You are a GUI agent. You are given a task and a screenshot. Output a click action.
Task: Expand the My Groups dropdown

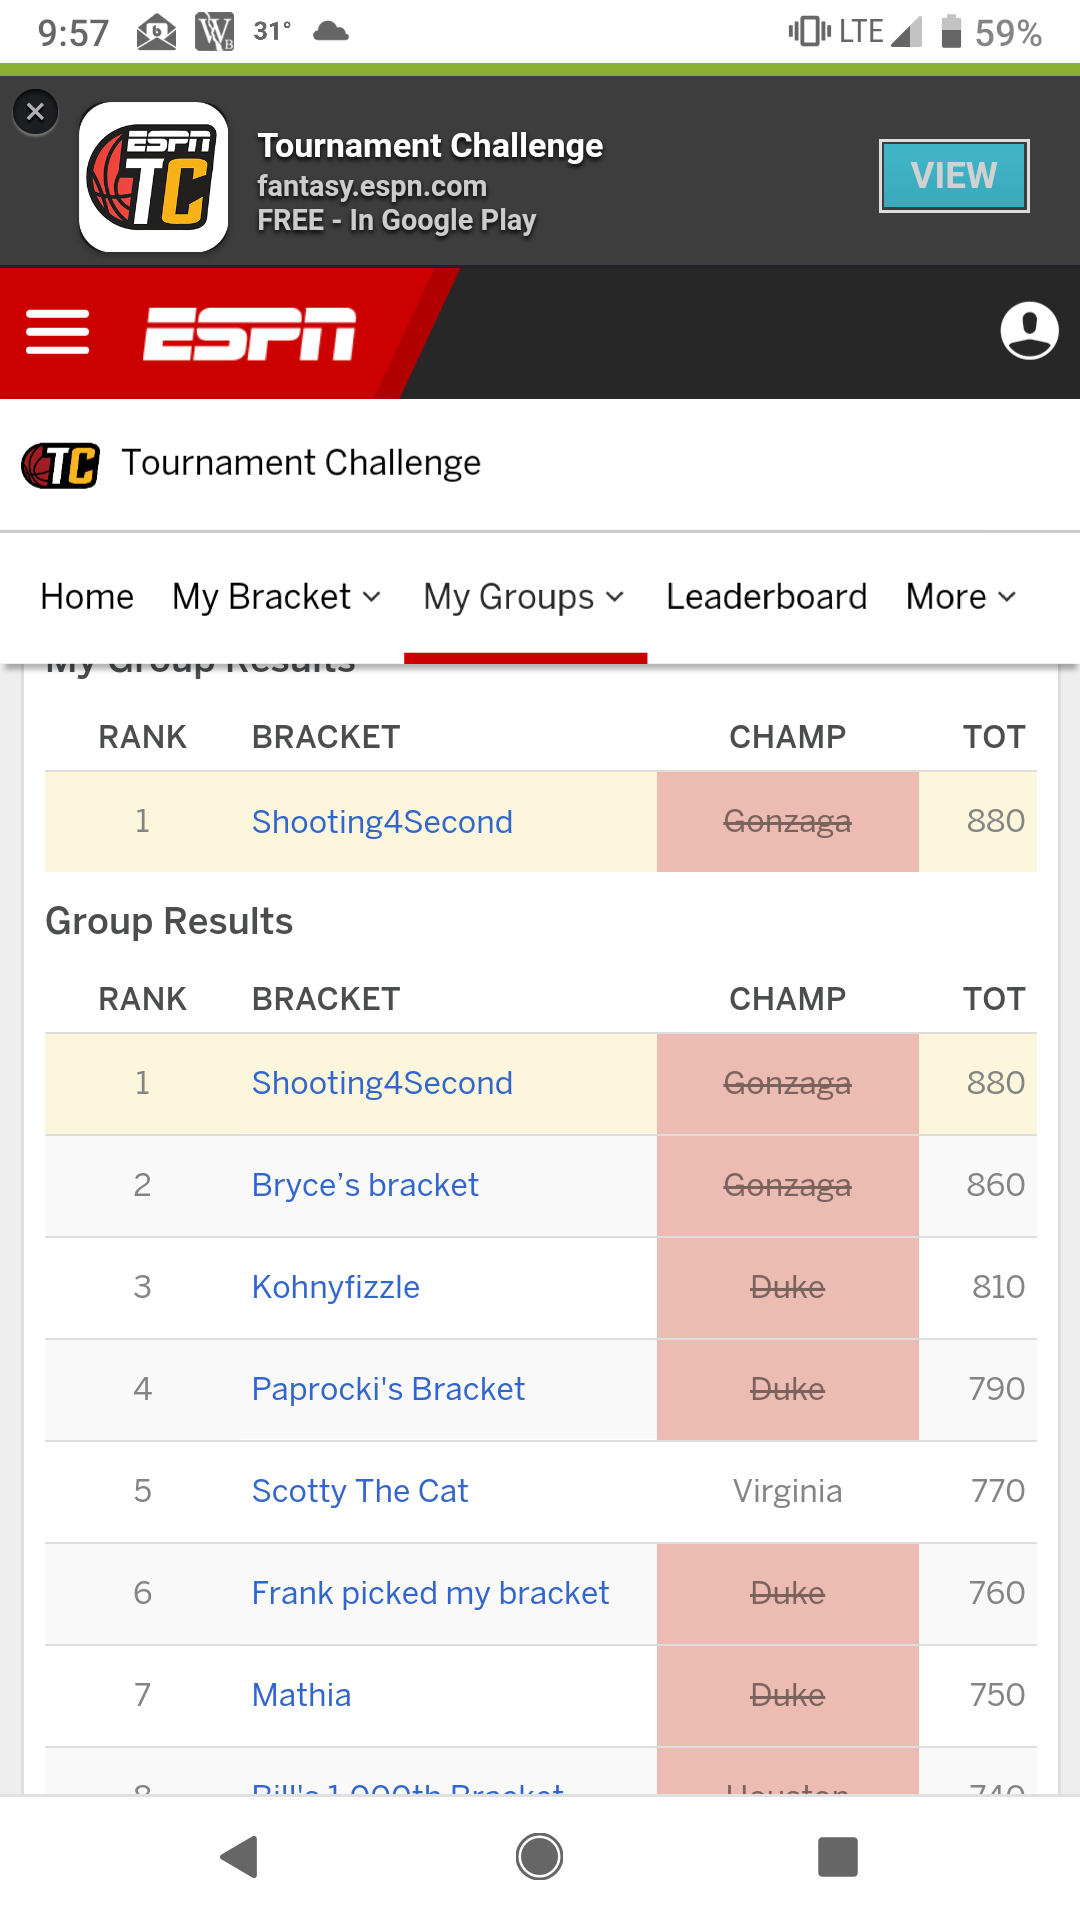(524, 597)
